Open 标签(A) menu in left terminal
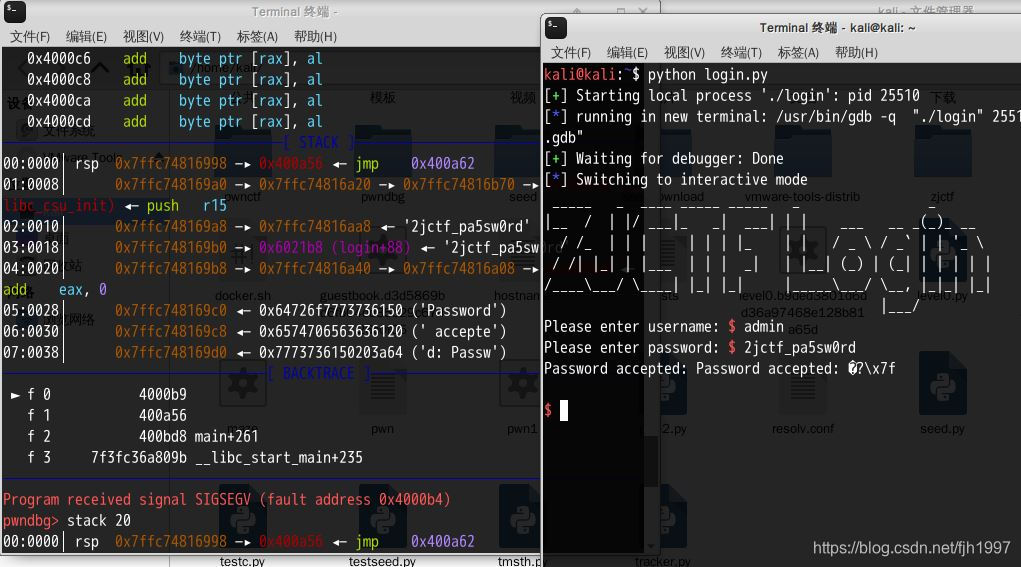 click(257, 36)
